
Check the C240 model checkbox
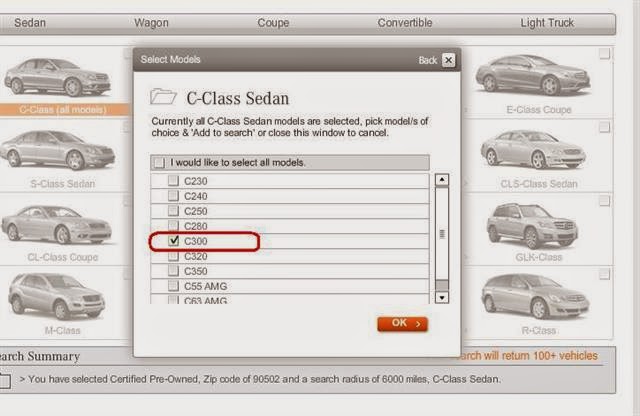coord(173,196)
